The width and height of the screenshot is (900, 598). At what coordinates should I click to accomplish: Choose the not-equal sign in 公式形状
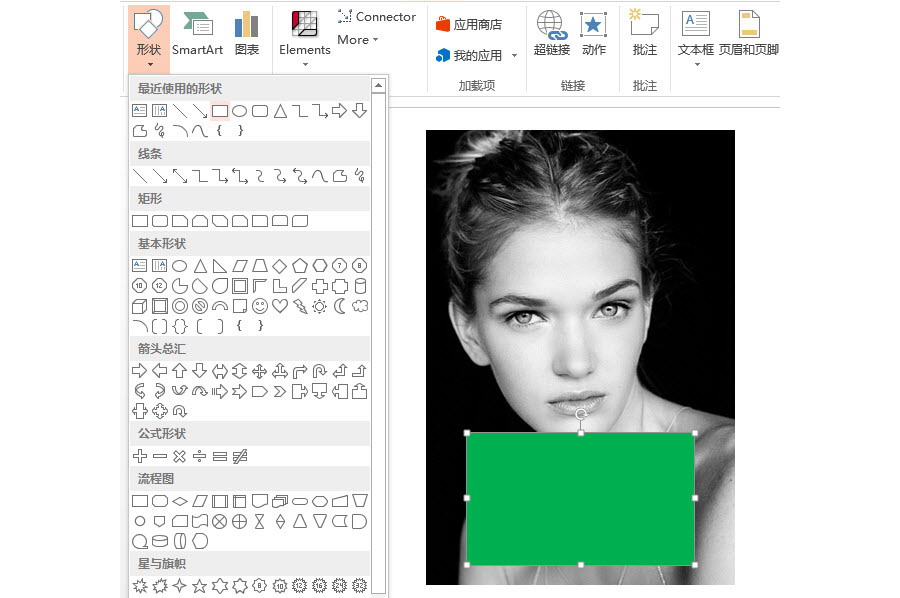pyautogui.click(x=240, y=456)
